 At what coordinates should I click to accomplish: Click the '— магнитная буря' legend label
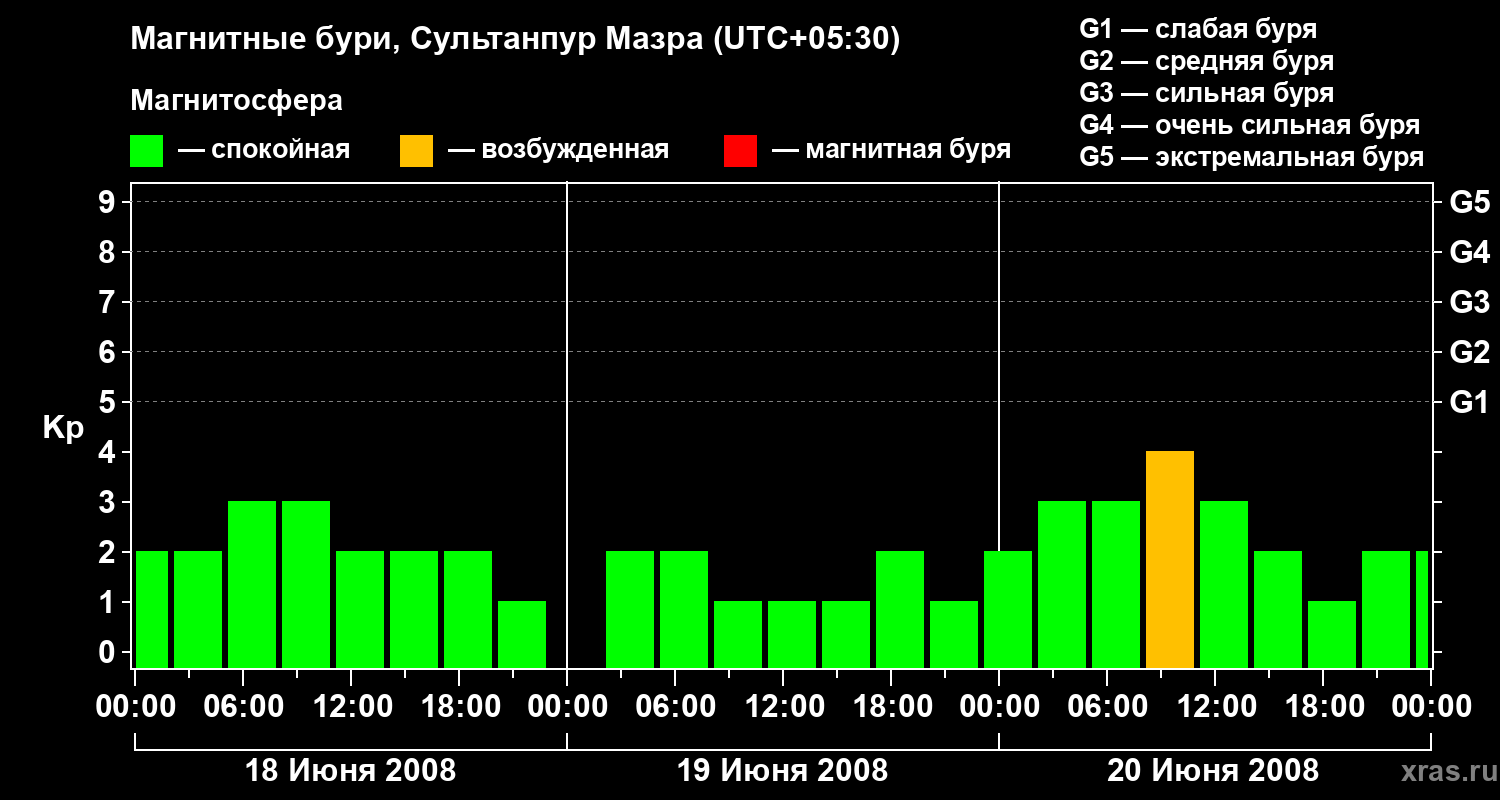892,151
